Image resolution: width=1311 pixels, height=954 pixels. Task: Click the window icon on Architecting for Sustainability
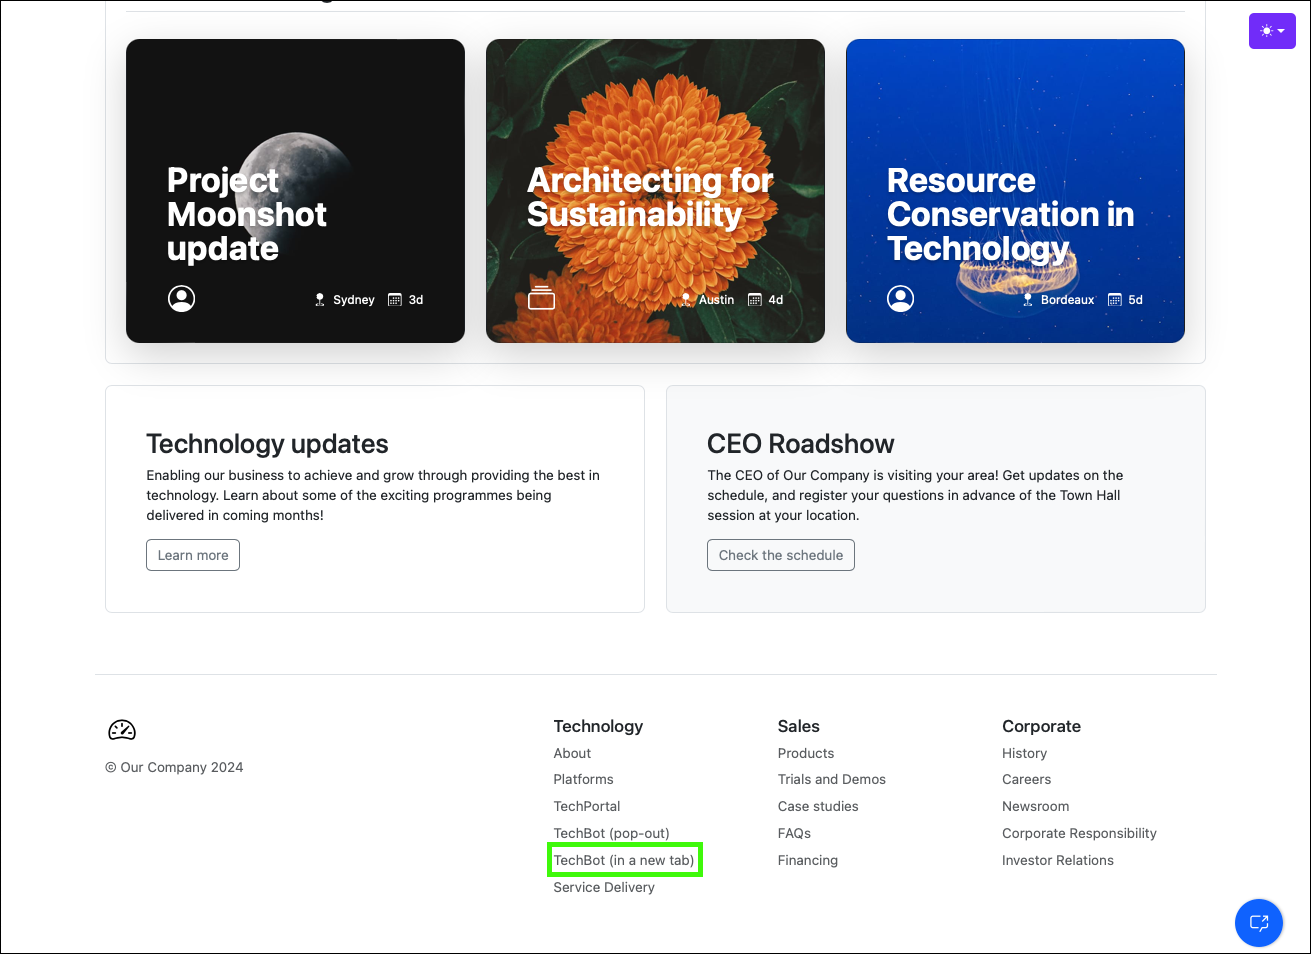(x=541, y=297)
